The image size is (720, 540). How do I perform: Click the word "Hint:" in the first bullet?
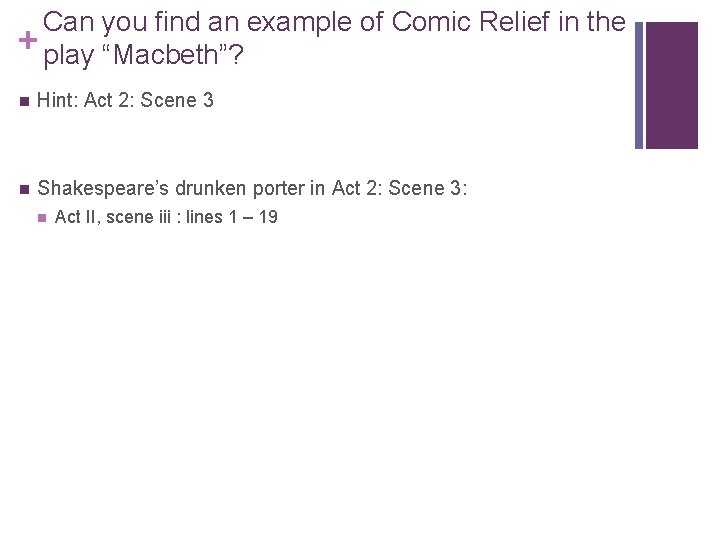click(x=58, y=101)
